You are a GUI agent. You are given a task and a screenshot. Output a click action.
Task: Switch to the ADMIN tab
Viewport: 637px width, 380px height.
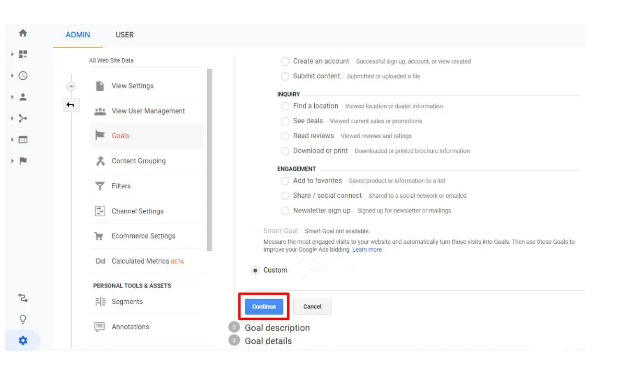tap(78, 35)
